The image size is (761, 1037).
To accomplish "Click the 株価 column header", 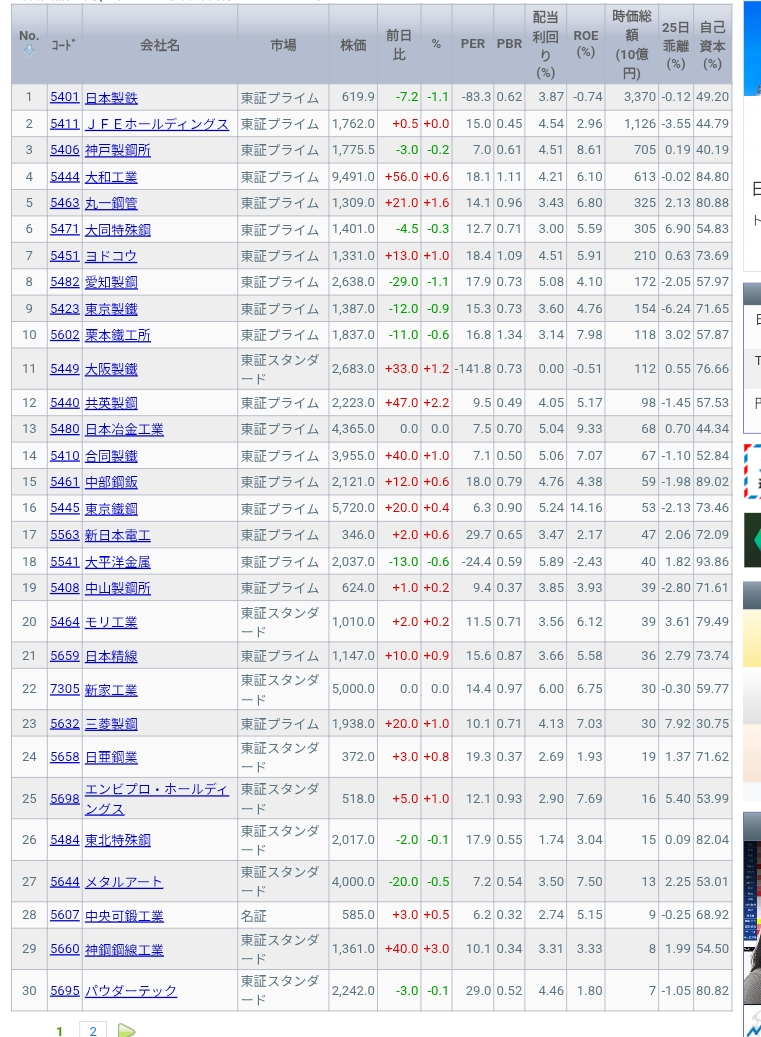I will click(x=353, y=45).
